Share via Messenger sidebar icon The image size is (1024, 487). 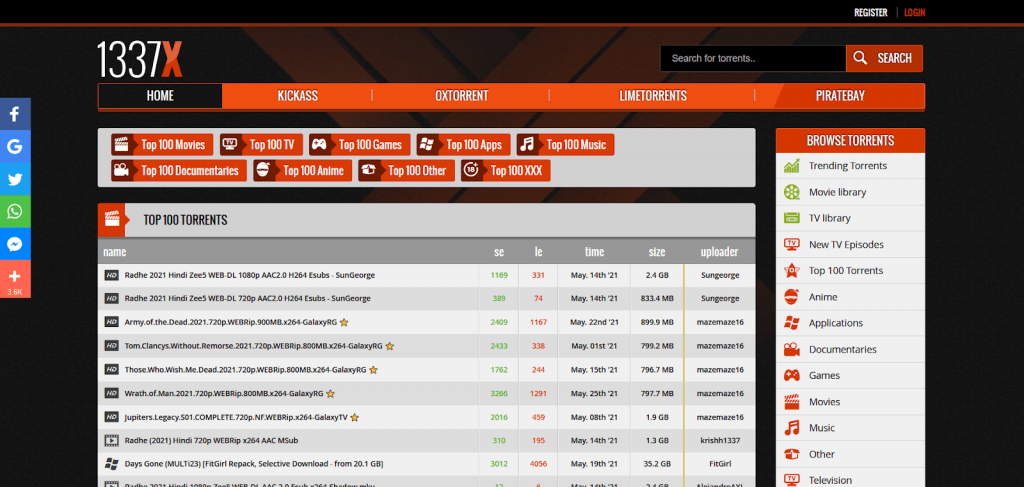pos(15,244)
